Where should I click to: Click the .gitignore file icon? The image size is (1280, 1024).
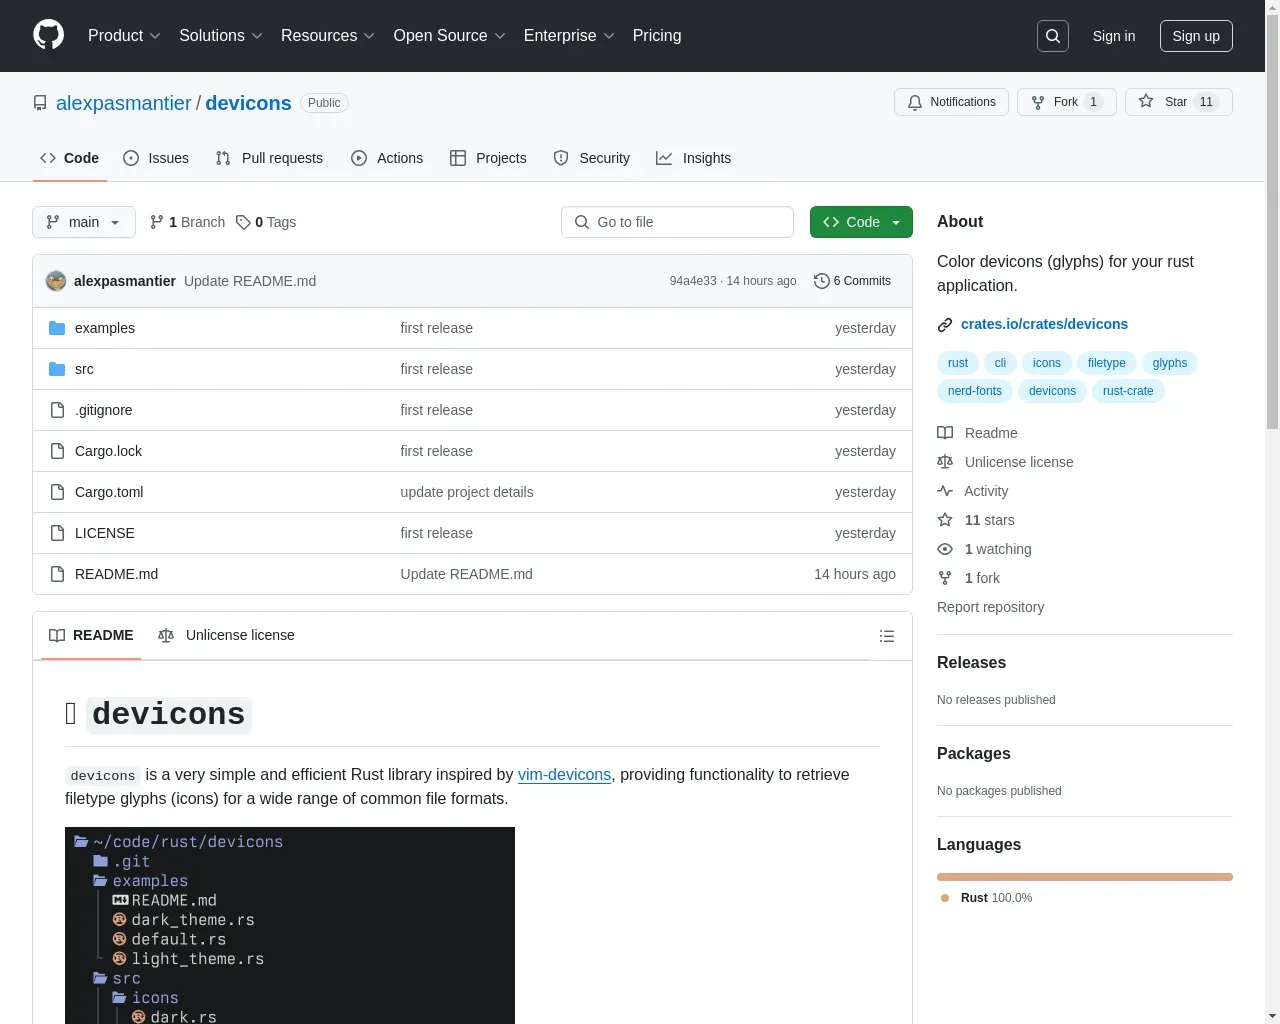click(57, 410)
